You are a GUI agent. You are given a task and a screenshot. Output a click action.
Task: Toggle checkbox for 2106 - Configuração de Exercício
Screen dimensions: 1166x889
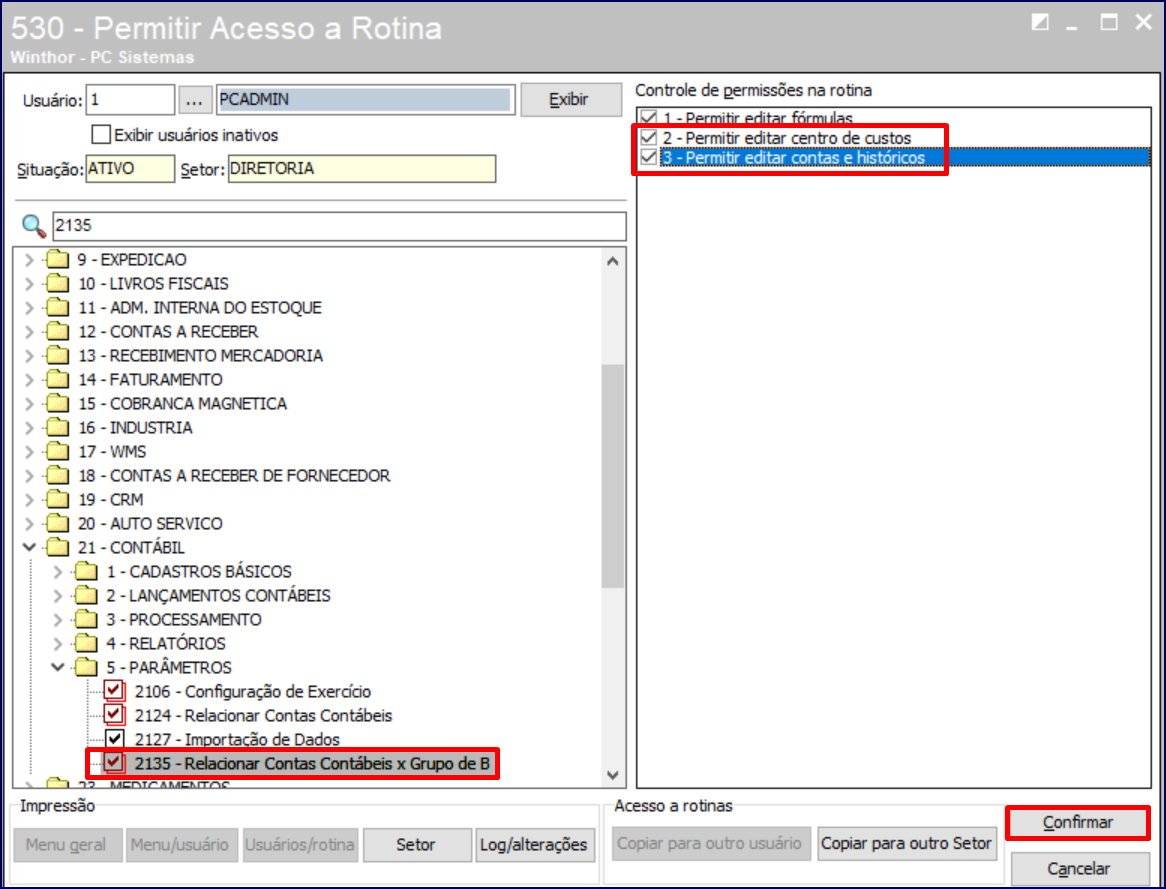(115, 691)
